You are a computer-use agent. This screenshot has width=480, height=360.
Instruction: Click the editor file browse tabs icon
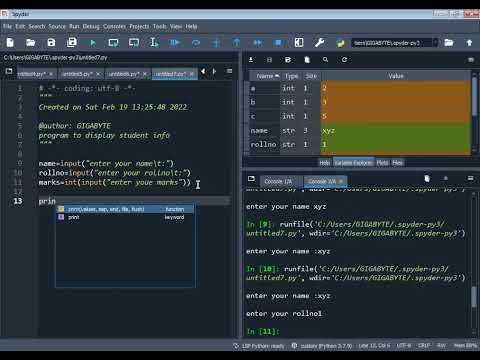[x=9, y=71]
